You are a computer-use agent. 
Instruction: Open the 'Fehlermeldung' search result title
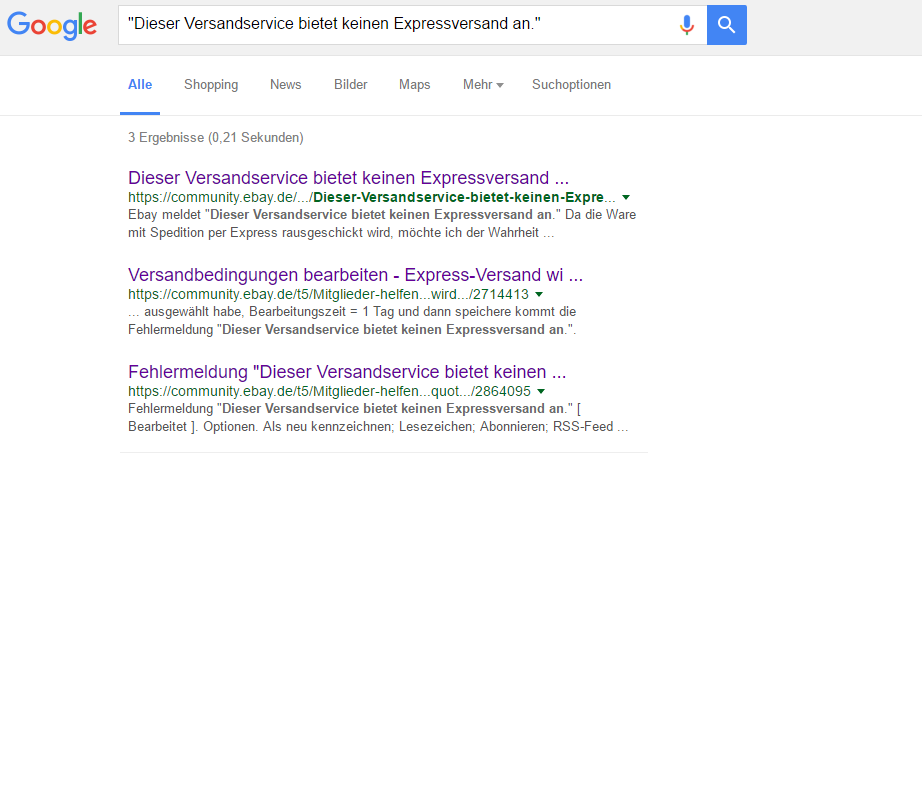tap(347, 372)
